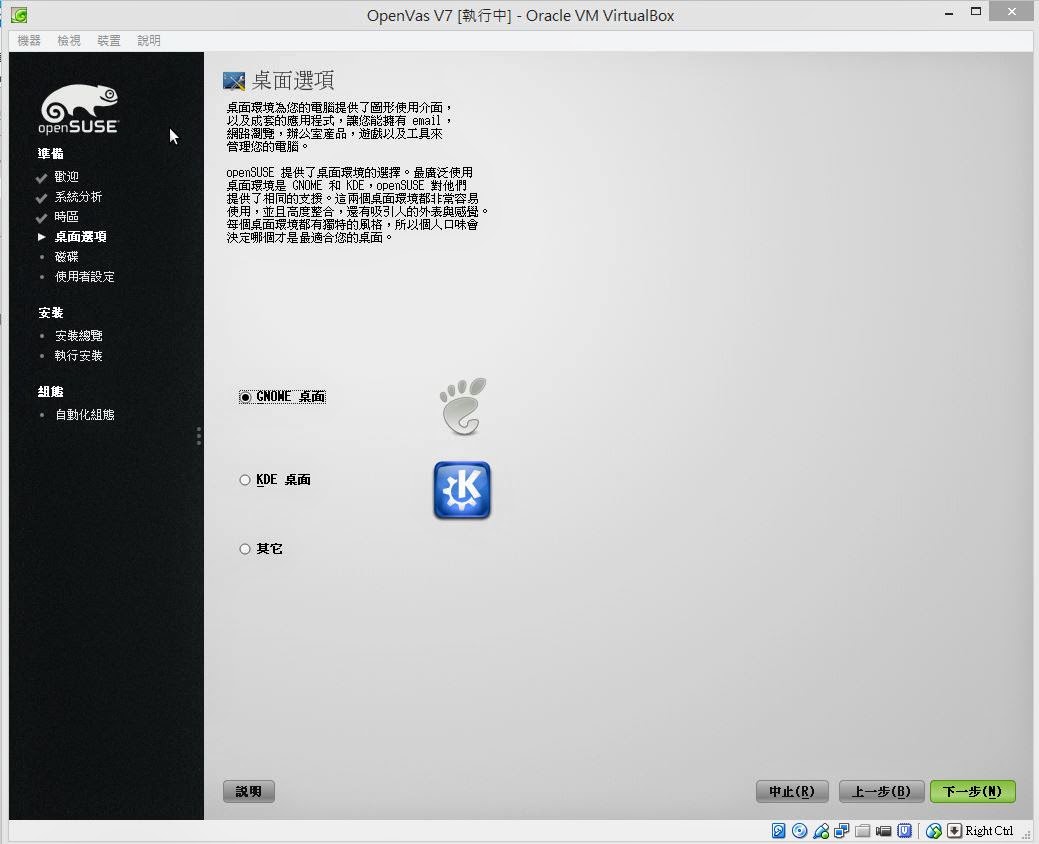This screenshot has width=1039, height=844.
Task: Minimize the VirtualBox window
Action: (949, 13)
